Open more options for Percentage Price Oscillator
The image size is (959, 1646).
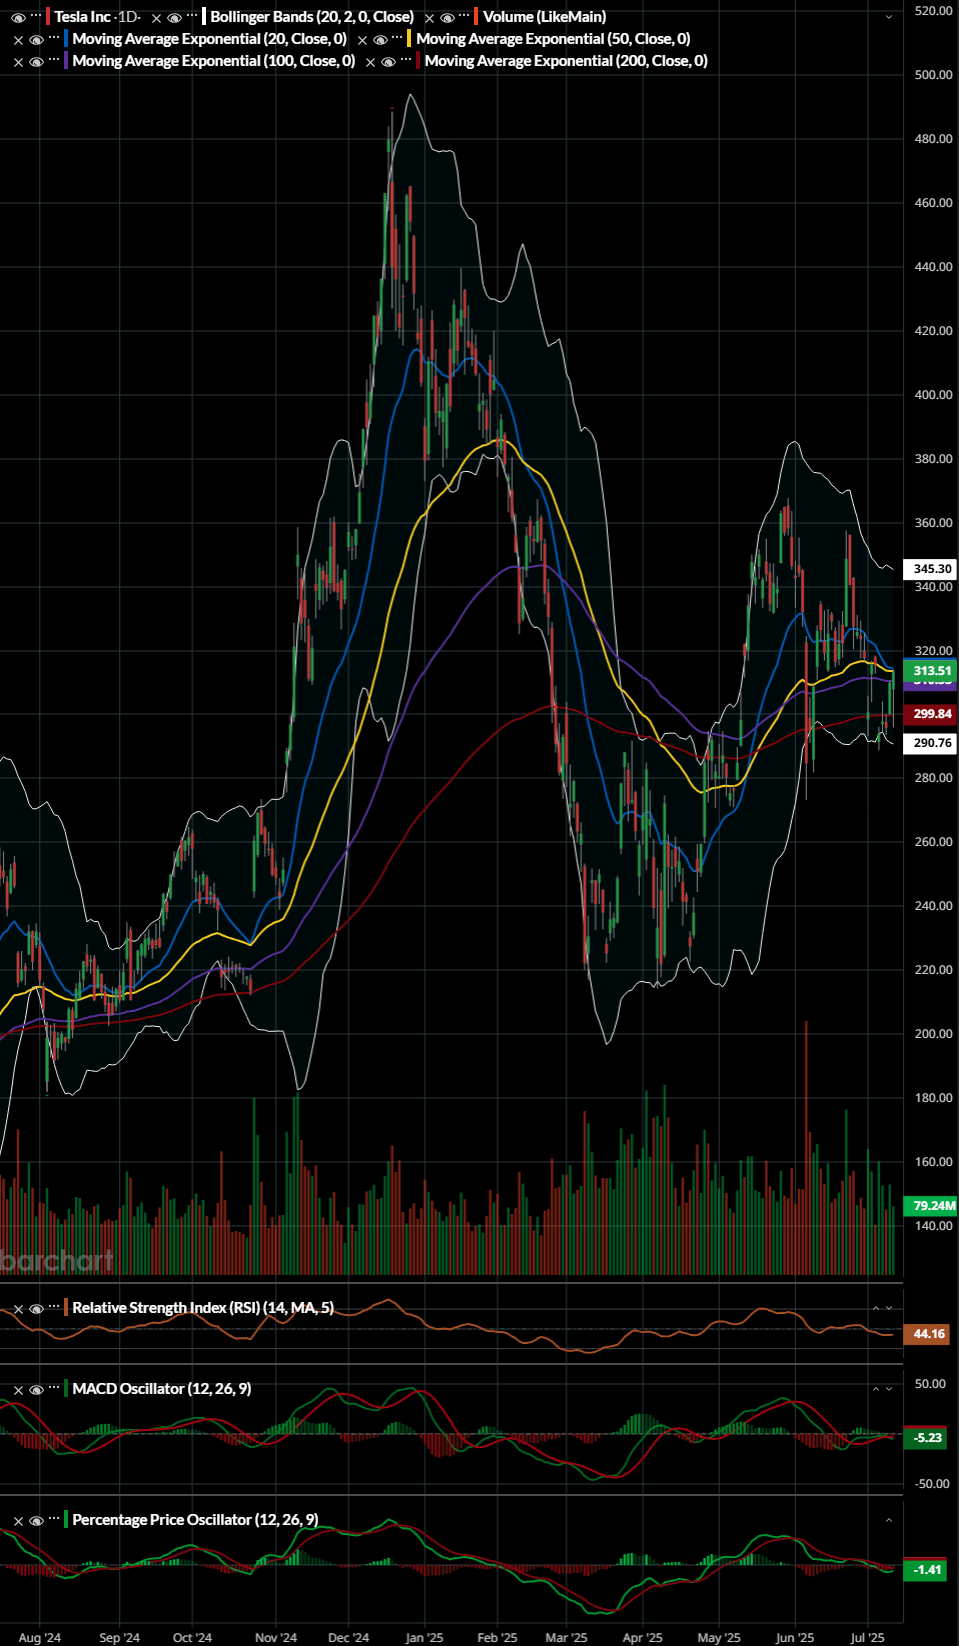pos(54,1520)
